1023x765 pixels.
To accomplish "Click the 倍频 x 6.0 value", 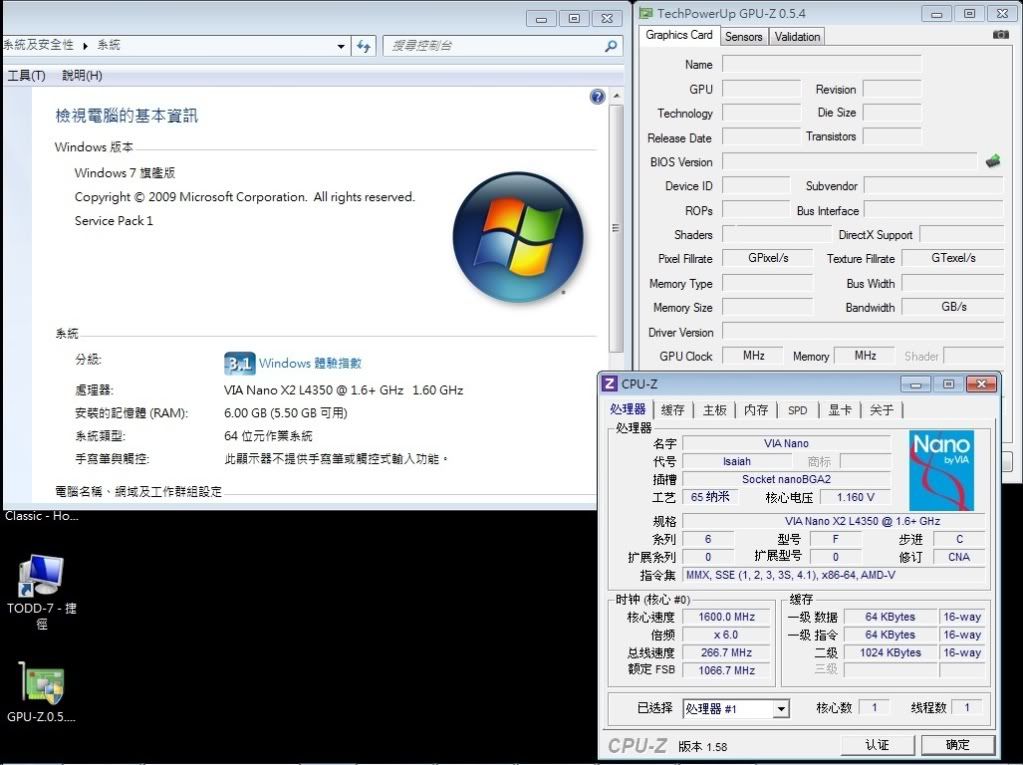I will pyautogui.click(x=726, y=635).
